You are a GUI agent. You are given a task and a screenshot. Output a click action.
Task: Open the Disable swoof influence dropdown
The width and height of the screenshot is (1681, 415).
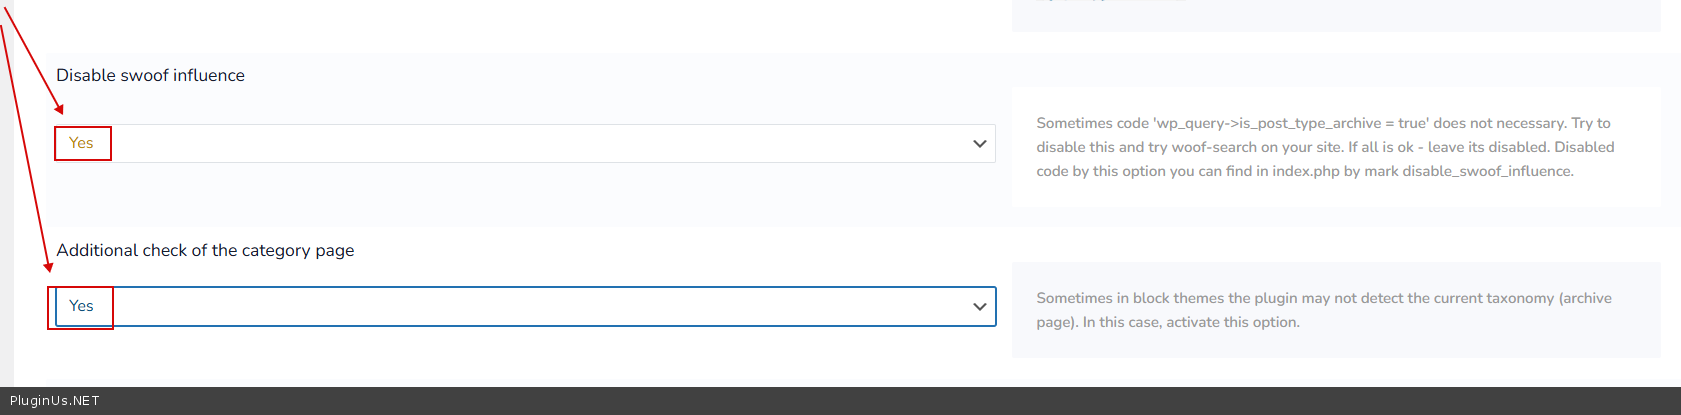pos(524,144)
